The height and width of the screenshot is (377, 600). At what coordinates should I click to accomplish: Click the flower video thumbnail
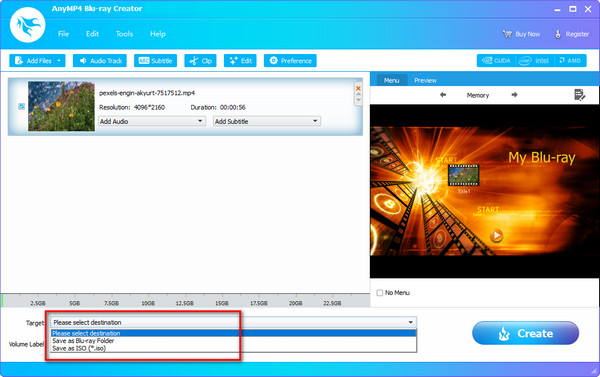61,106
